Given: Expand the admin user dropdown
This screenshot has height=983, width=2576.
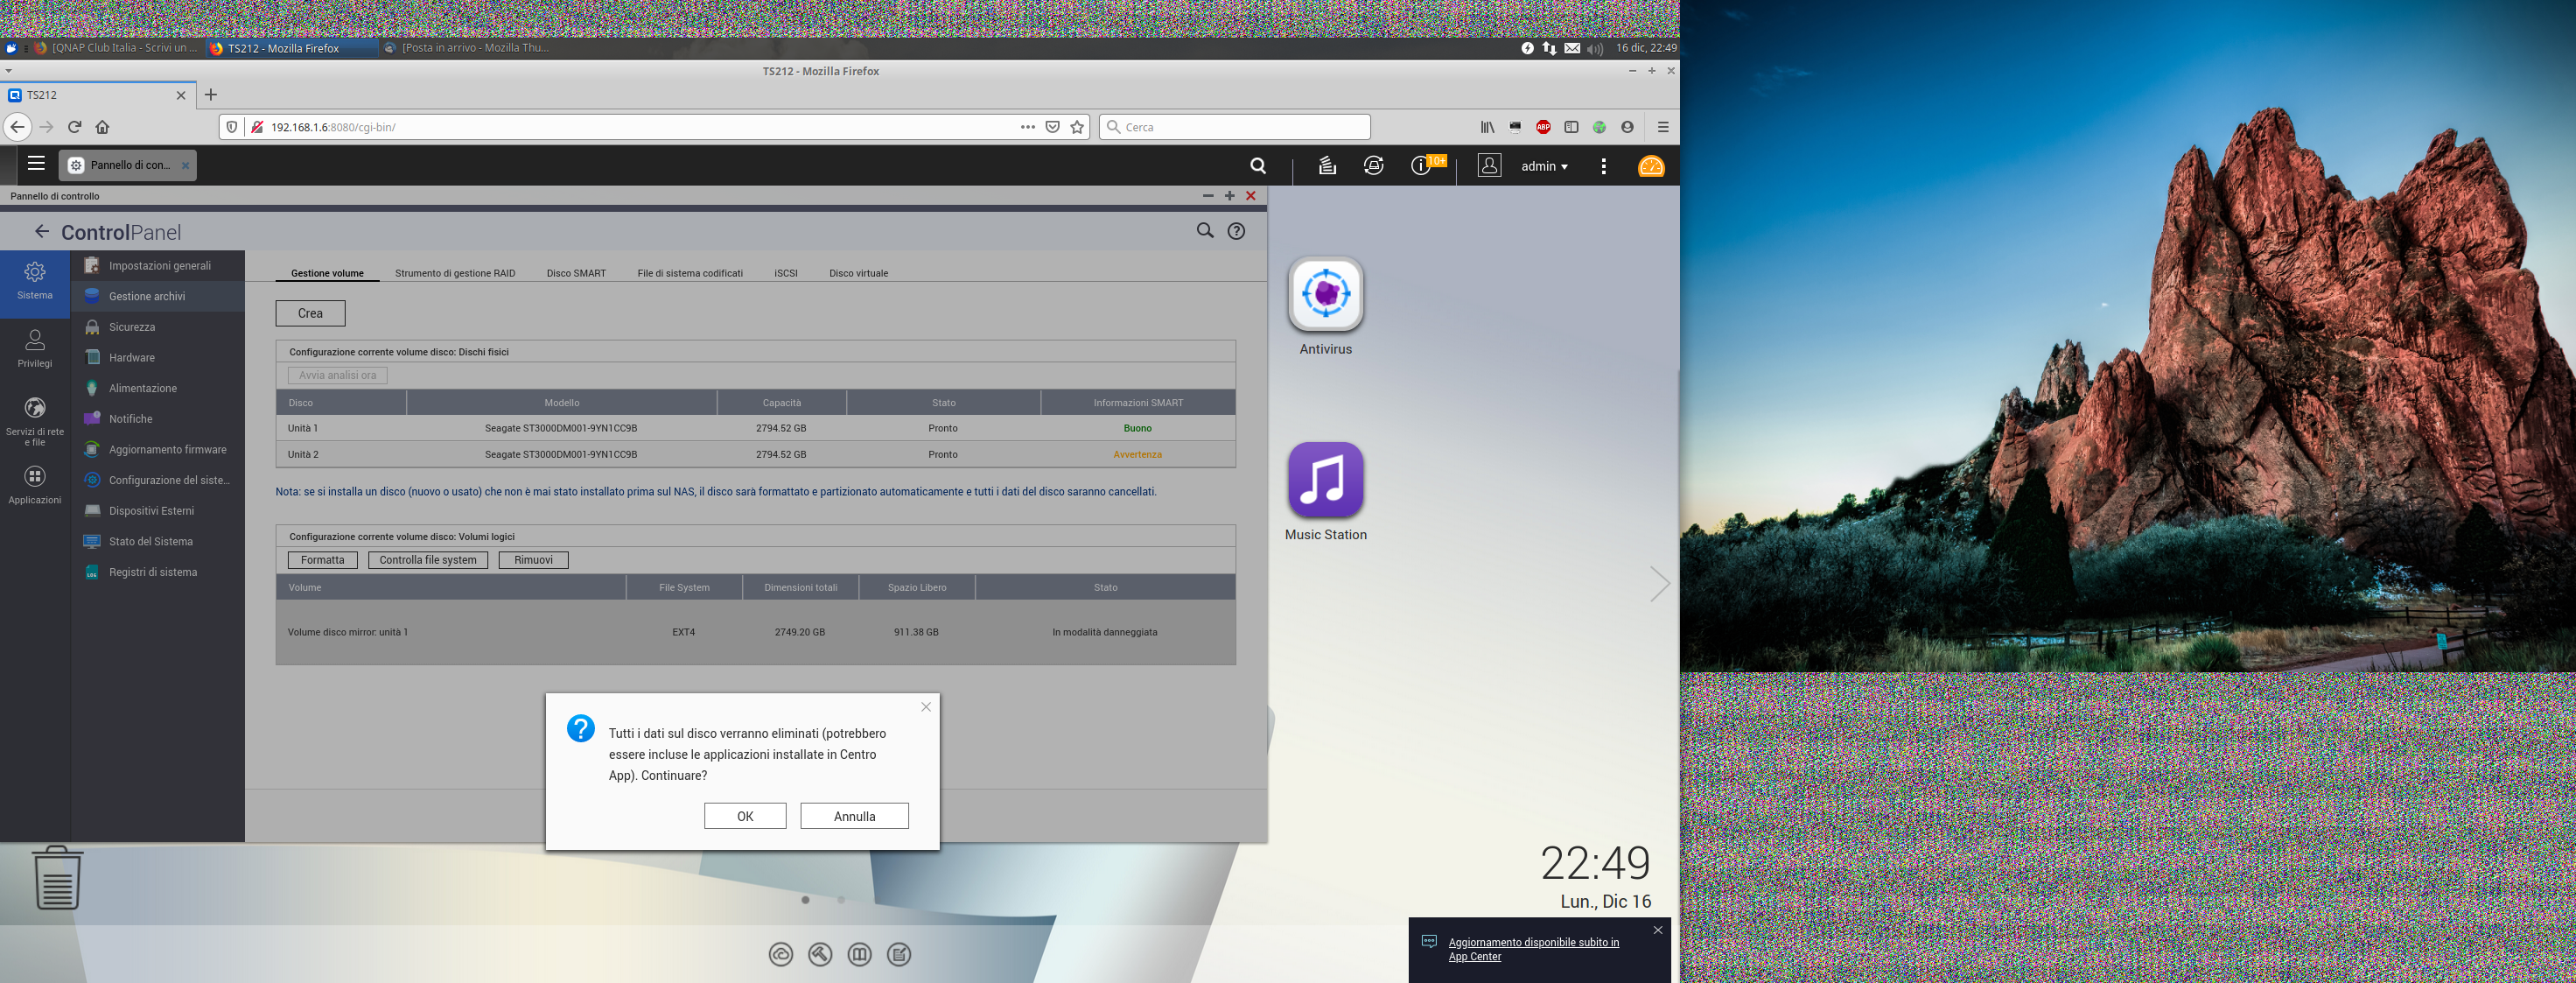Looking at the screenshot, I should [1544, 167].
